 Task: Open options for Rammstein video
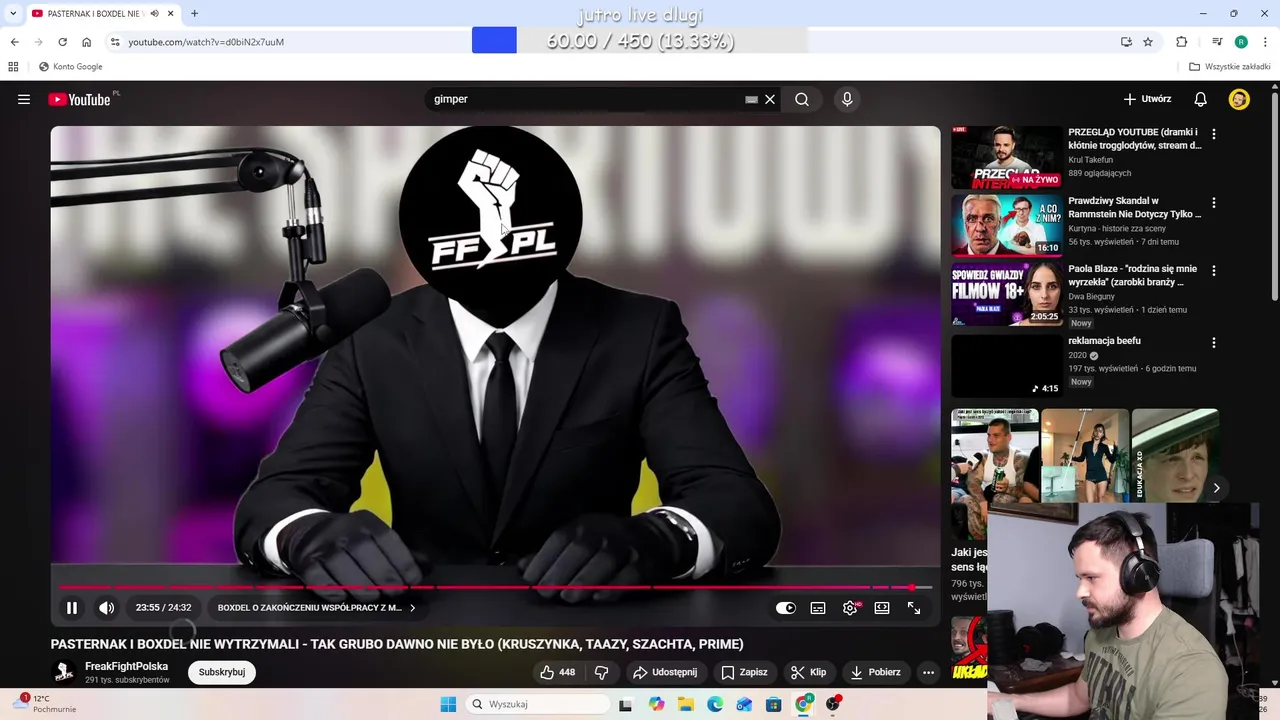click(x=1214, y=202)
